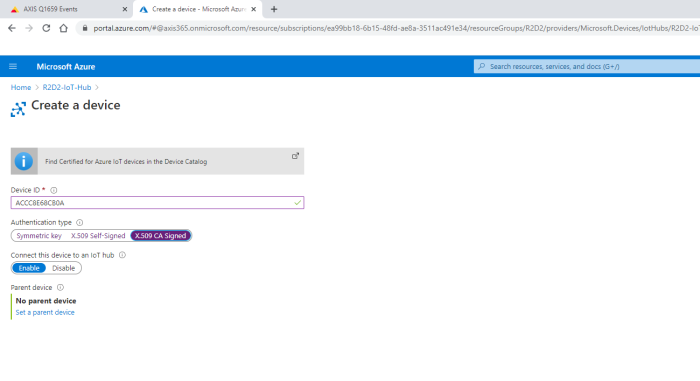Screen dimensions: 700x381
Task: Select the Create a device browser tab
Action: pos(198,9)
